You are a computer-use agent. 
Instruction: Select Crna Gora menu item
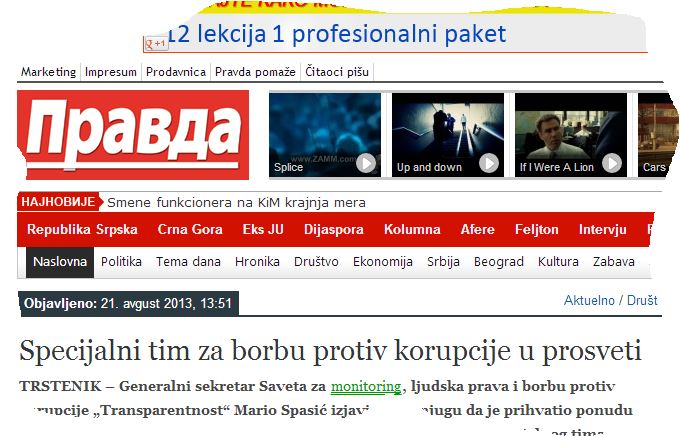point(190,229)
